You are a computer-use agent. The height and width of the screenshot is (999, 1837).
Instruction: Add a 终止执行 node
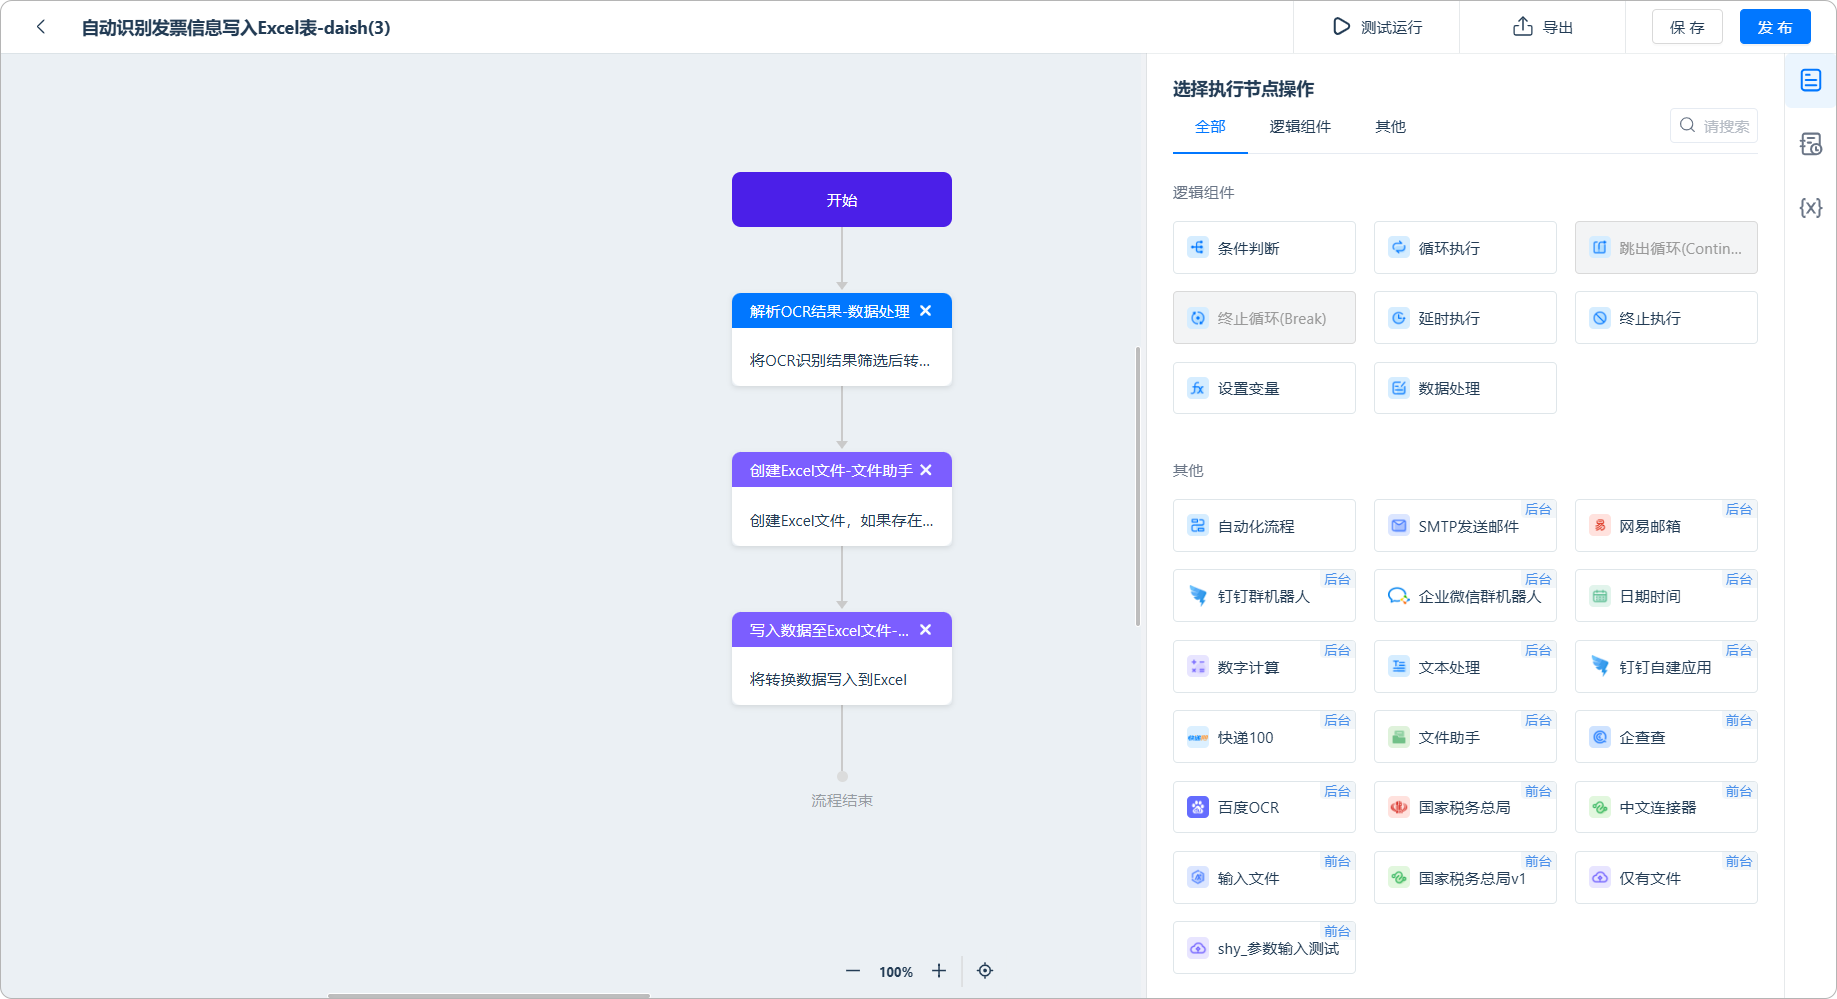1666,318
